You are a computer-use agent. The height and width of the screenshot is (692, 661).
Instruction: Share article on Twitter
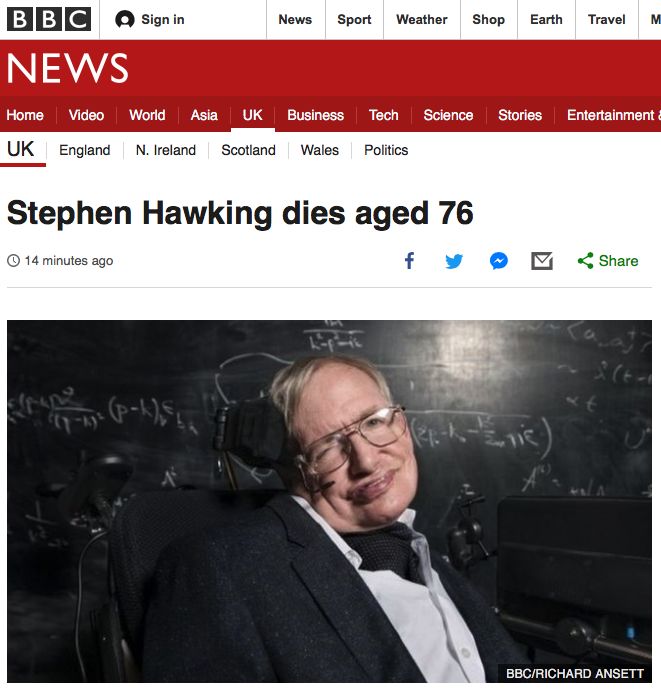click(454, 261)
